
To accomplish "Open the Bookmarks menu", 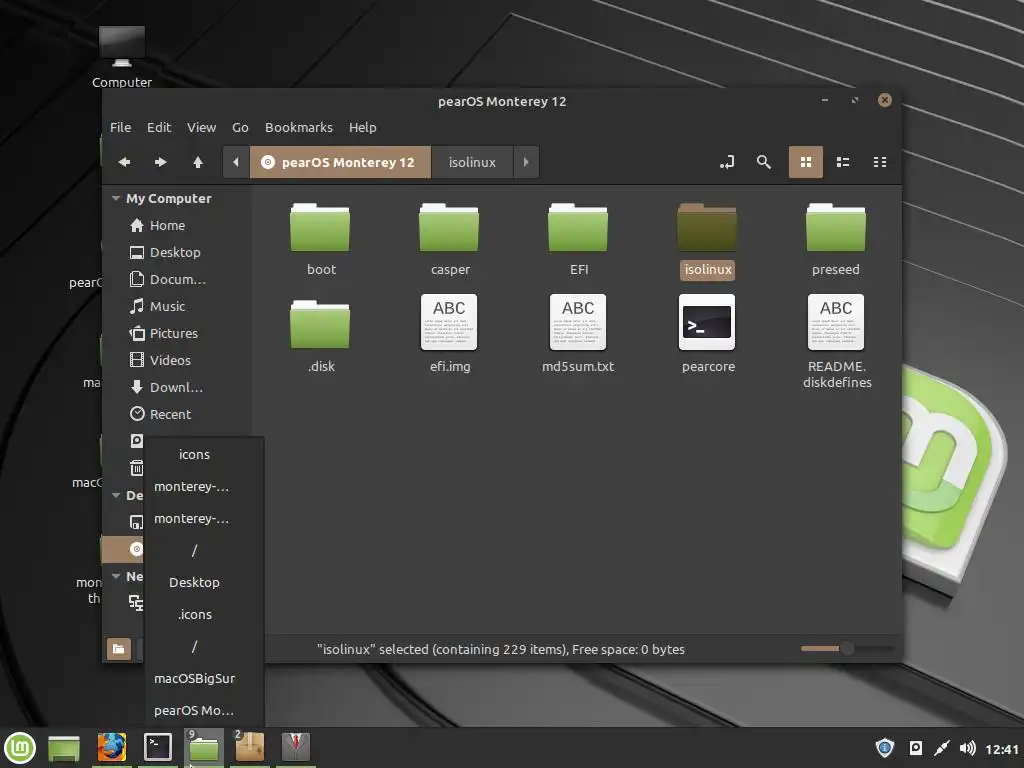I will tap(298, 127).
